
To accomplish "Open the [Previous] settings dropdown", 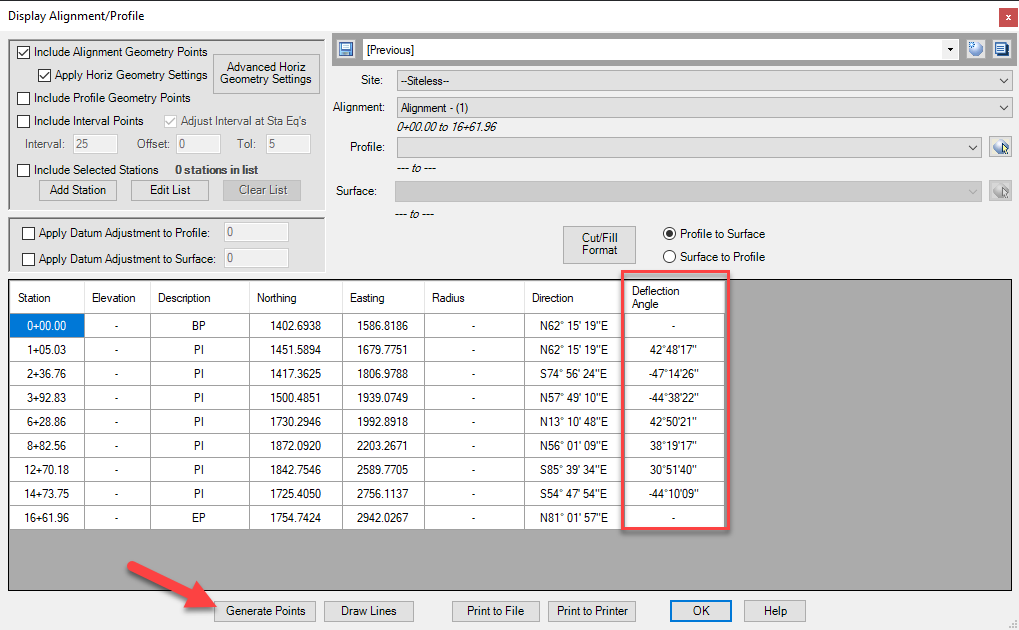I will point(948,48).
